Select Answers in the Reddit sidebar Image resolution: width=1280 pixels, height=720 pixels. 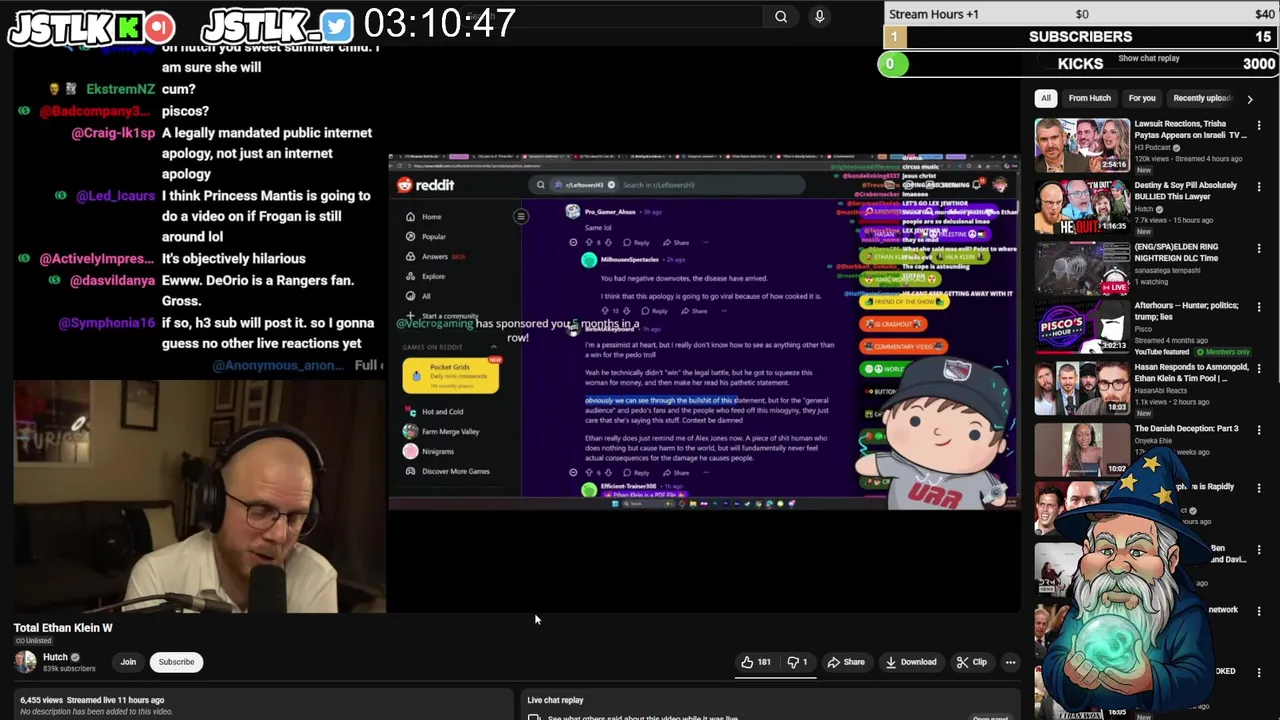(x=434, y=256)
